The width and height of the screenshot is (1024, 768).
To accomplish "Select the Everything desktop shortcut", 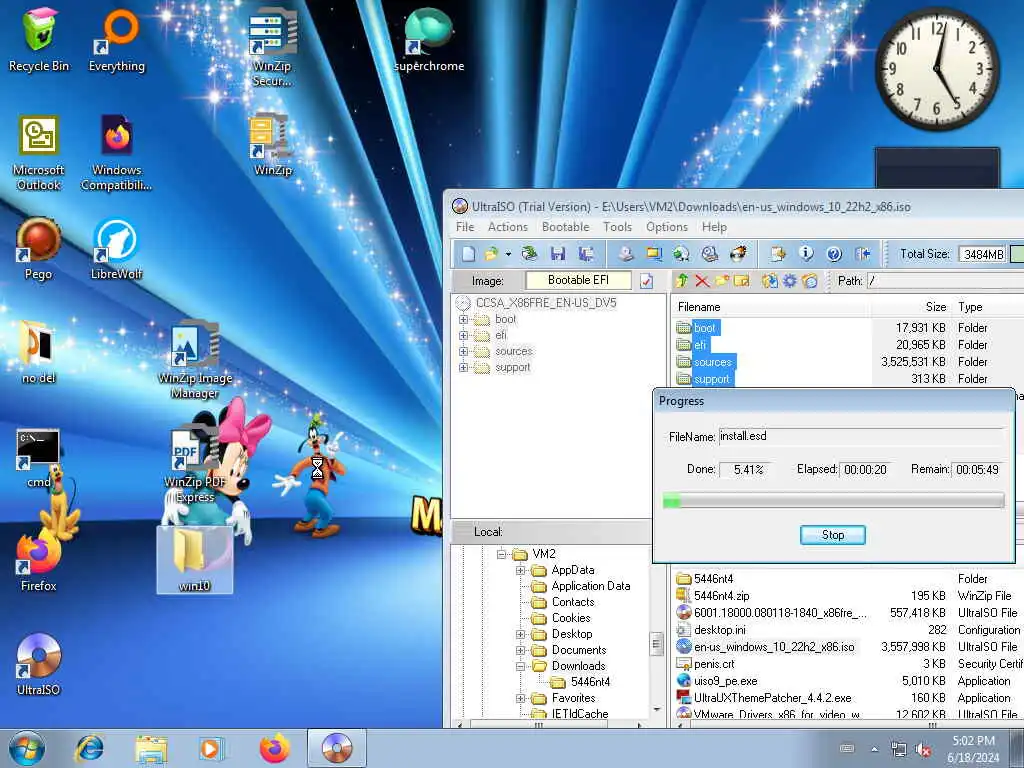I will (x=117, y=42).
